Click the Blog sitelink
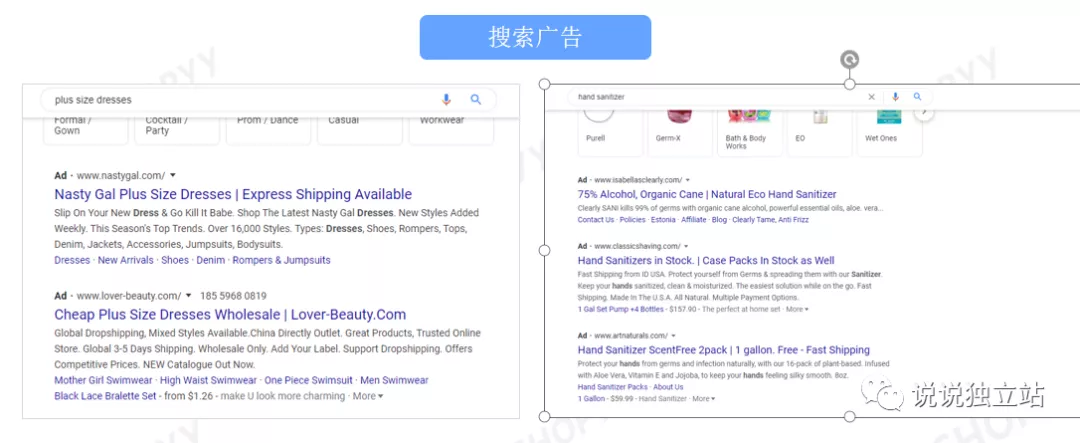 tap(719, 220)
